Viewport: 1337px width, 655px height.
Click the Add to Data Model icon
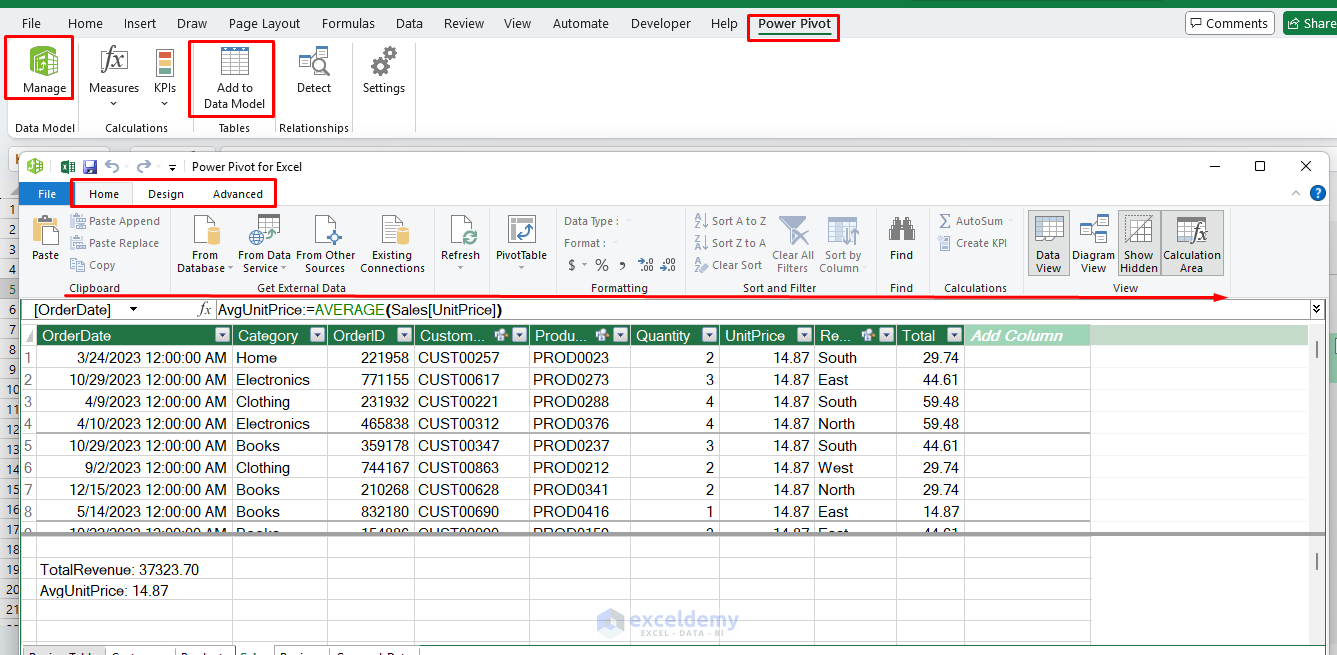(x=234, y=77)
